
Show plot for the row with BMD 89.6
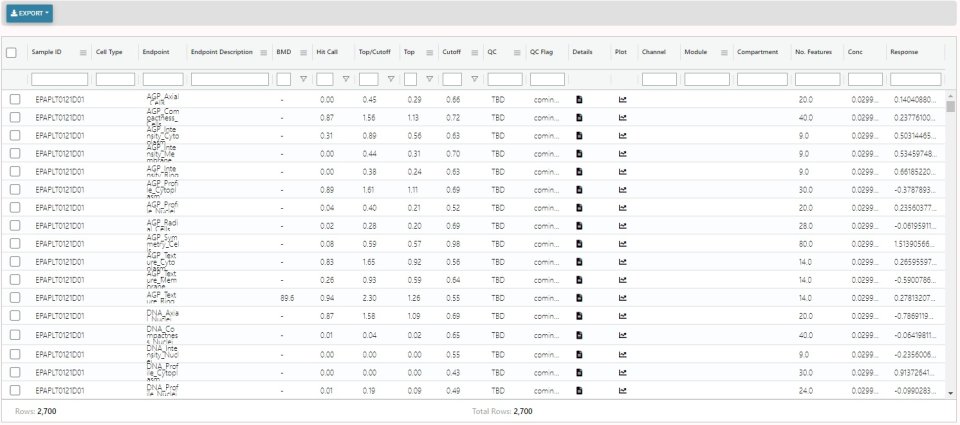pos(622,297)
